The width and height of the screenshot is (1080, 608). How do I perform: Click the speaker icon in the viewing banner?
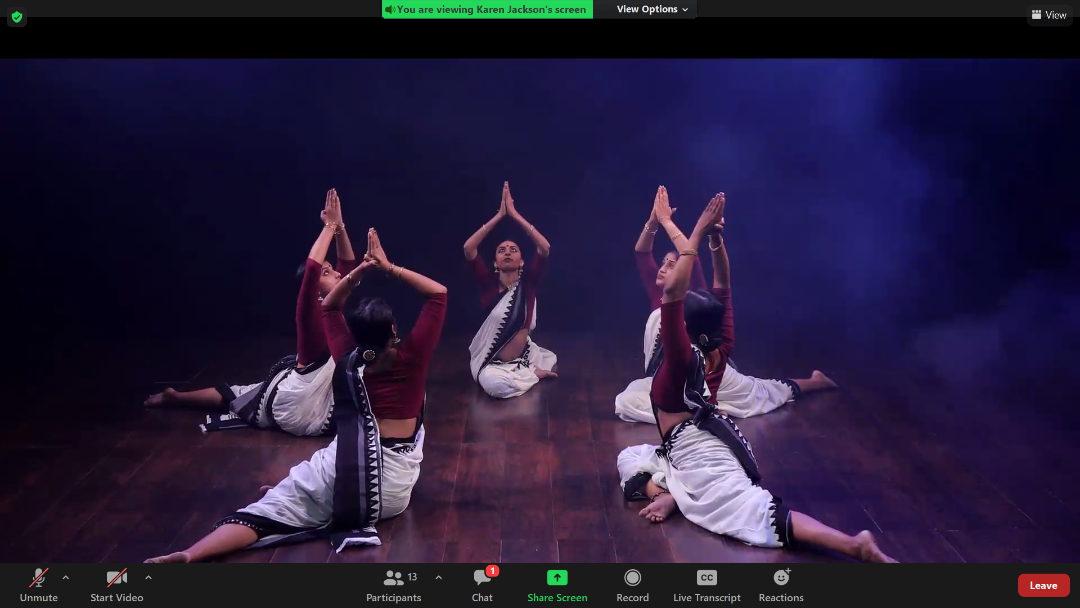pos(389,9)
